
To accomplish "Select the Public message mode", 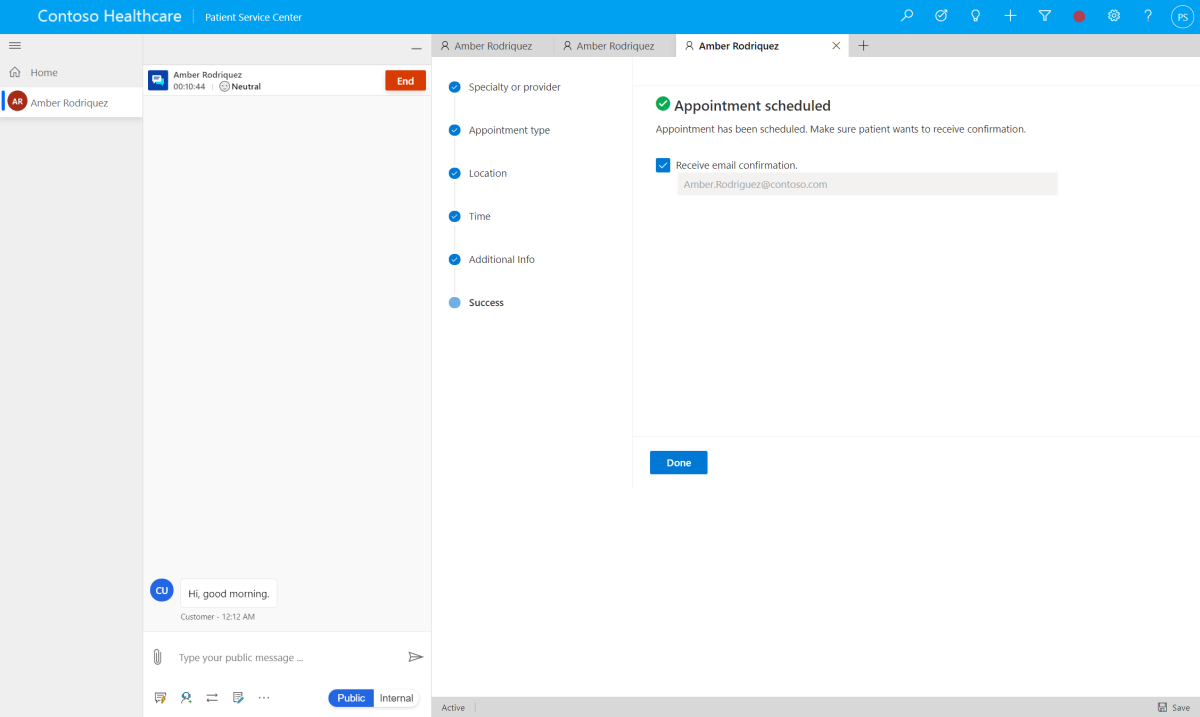I will tap(351, 698).
